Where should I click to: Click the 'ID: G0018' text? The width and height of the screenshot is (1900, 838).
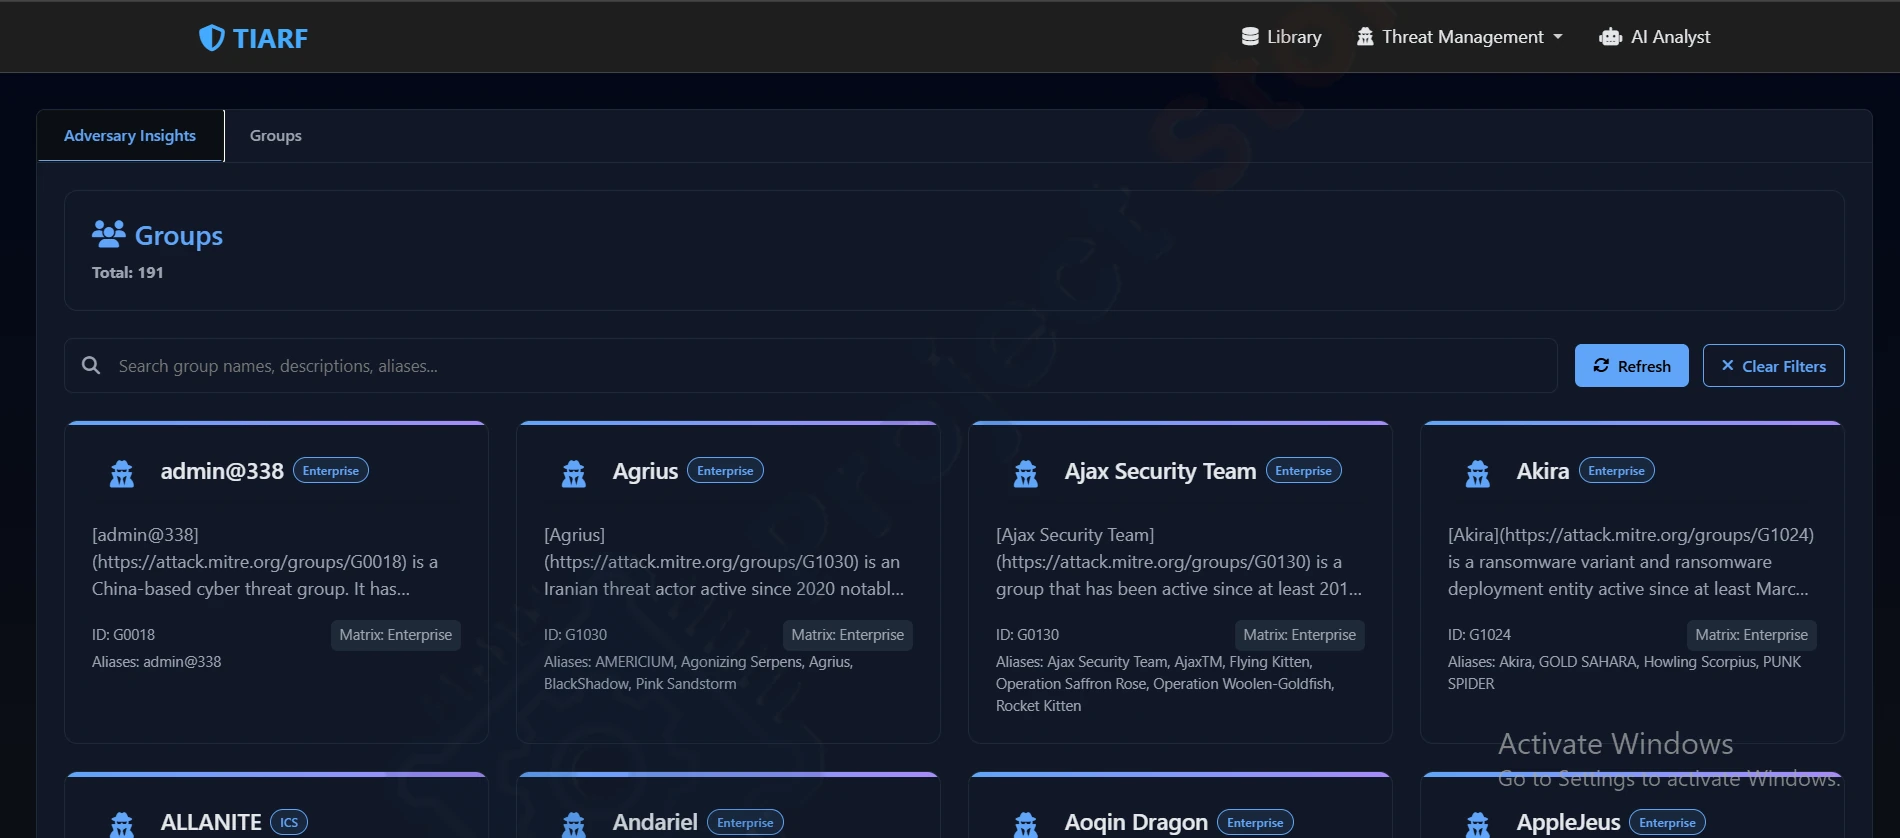124,635
